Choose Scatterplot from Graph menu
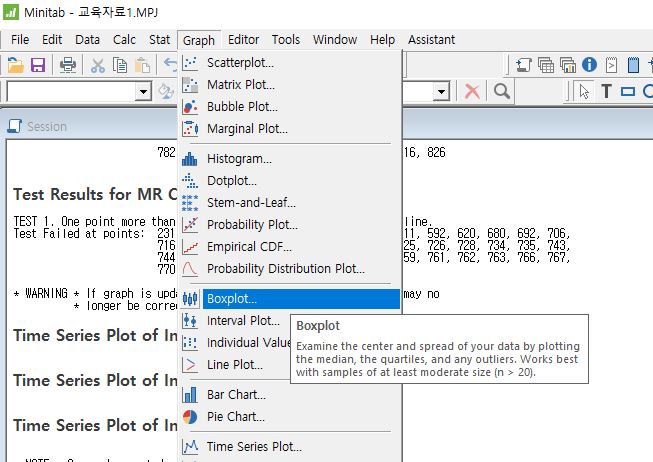This screenshot has width=653, height=462. coord(290,62)
